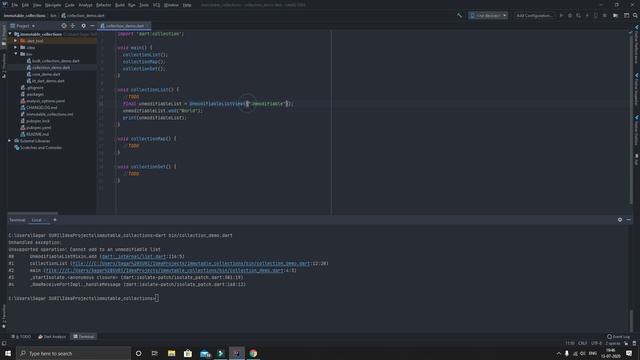Click bin breadcrumb in navigation bar
This screenshot has height=360, width=640.
(53, 16)
